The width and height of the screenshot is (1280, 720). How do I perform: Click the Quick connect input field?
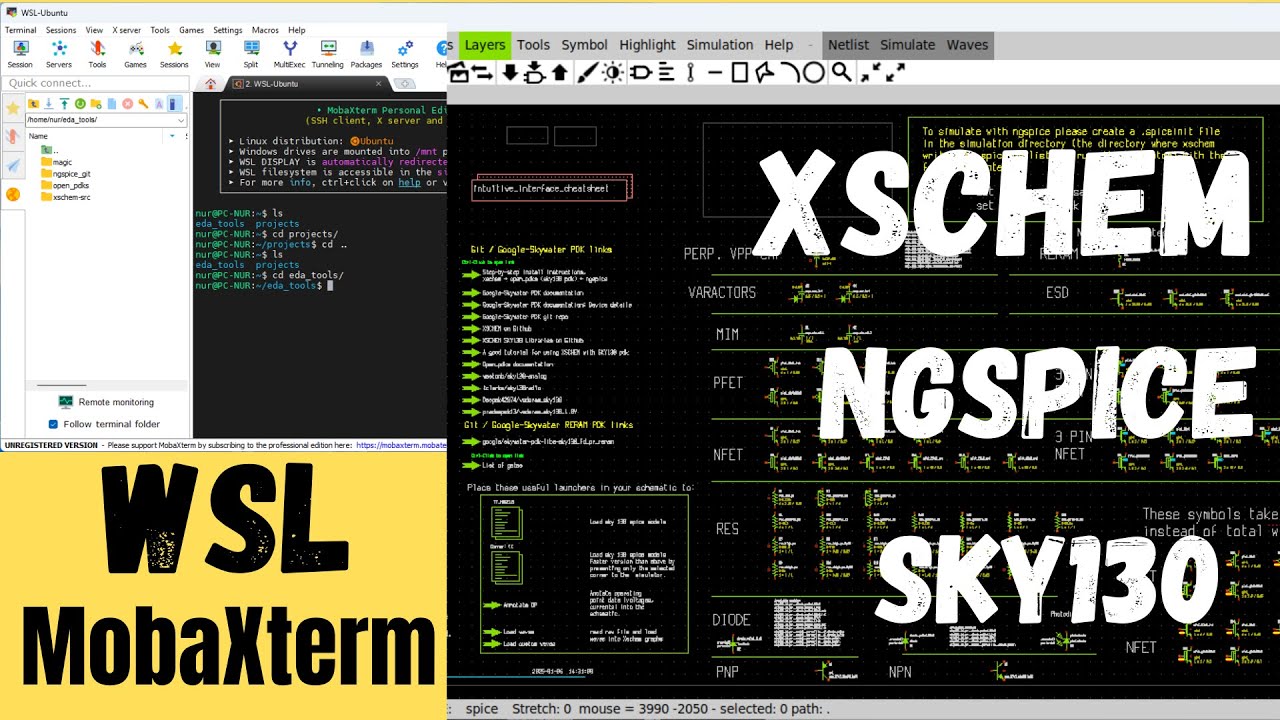click(x=95, y=83)
